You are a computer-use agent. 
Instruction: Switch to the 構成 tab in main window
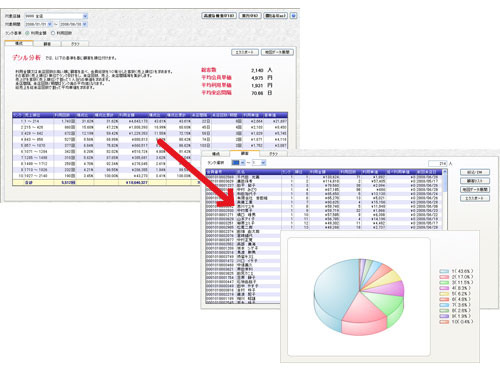point(19,43)
